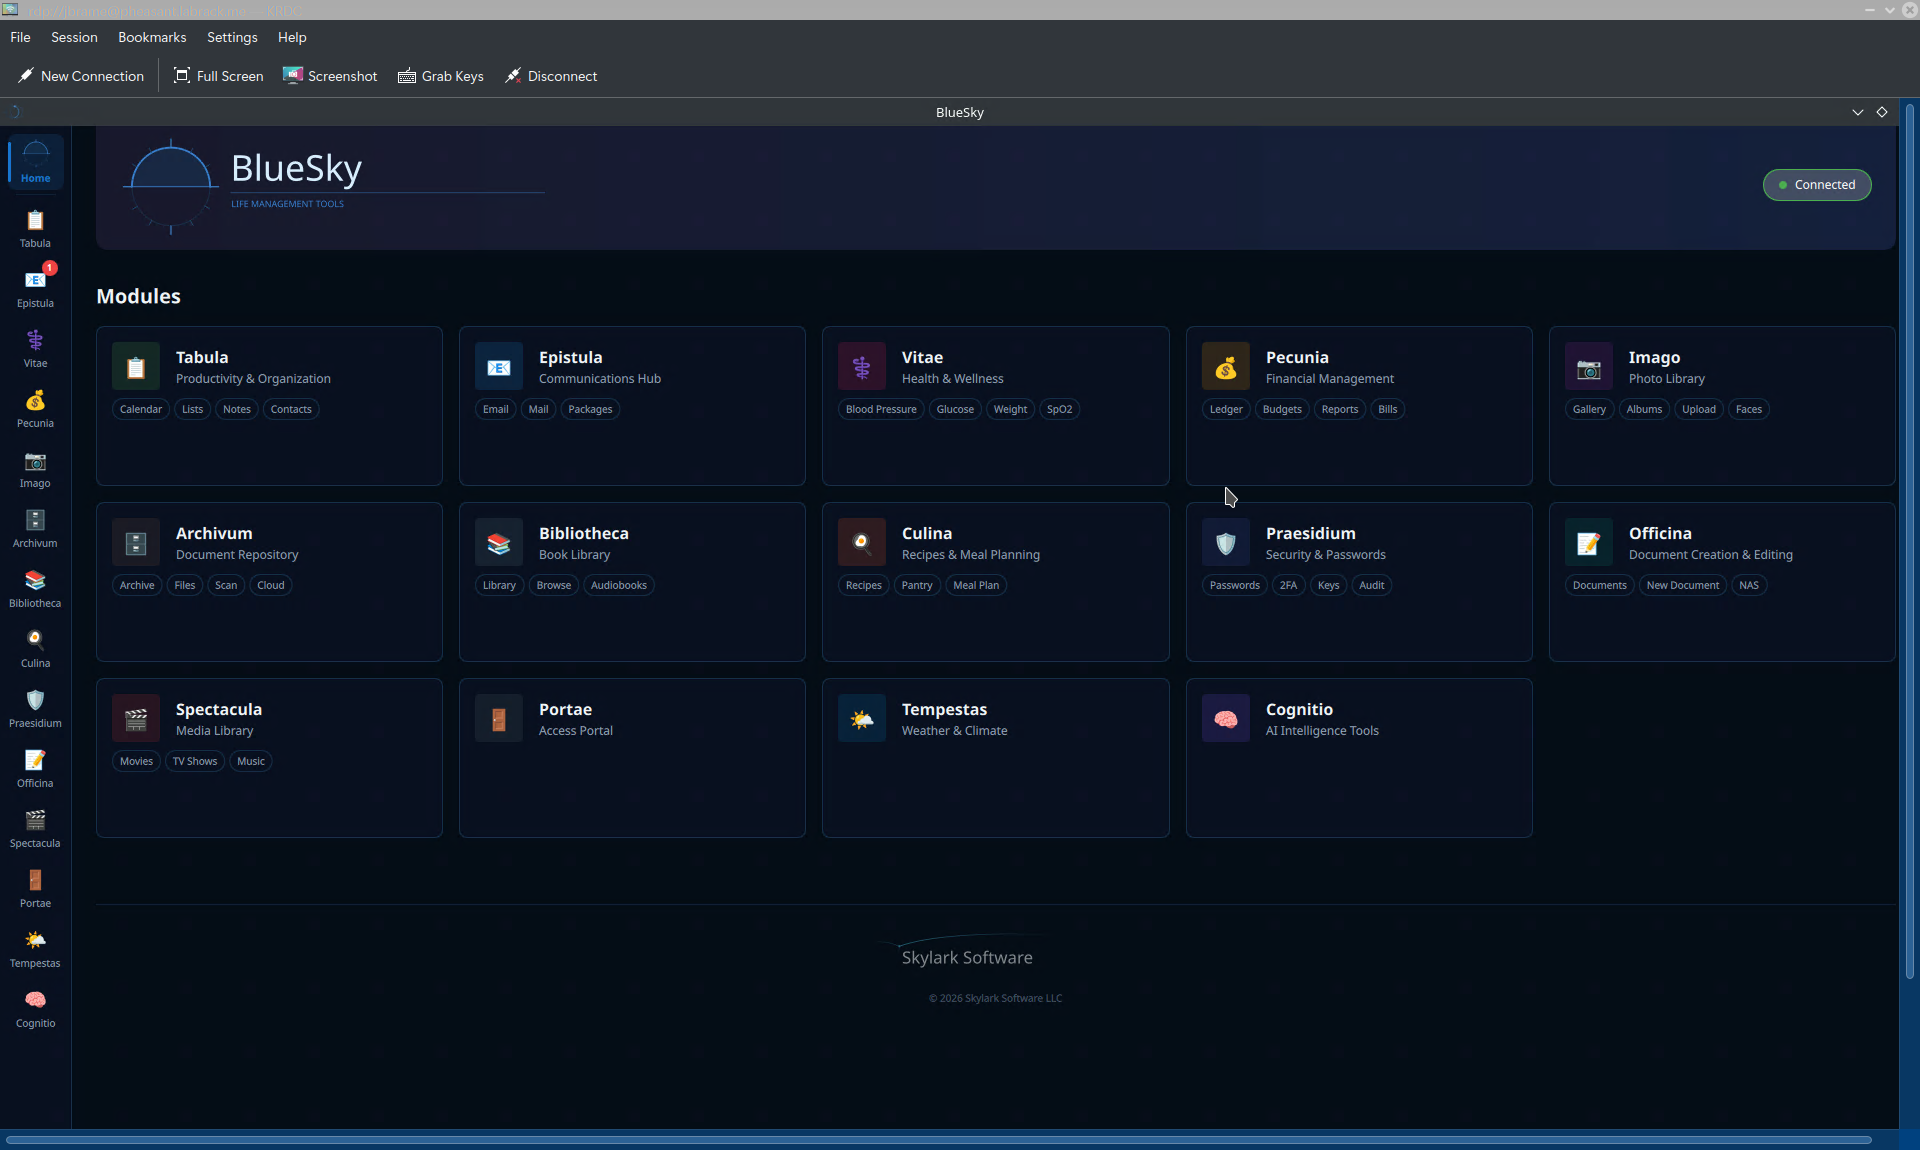This screenshot has height=1150, width=1920.
Task: Click the Connected status indicator
Action: tap(1817, 185)
